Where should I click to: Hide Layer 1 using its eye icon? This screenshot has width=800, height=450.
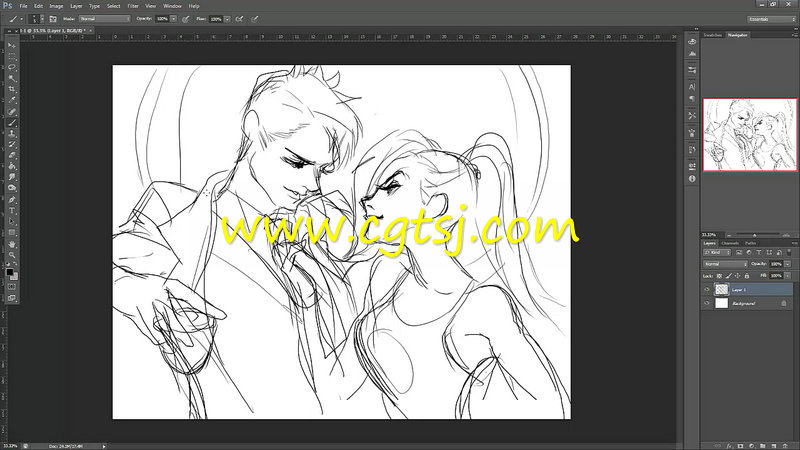pos(707,289)
